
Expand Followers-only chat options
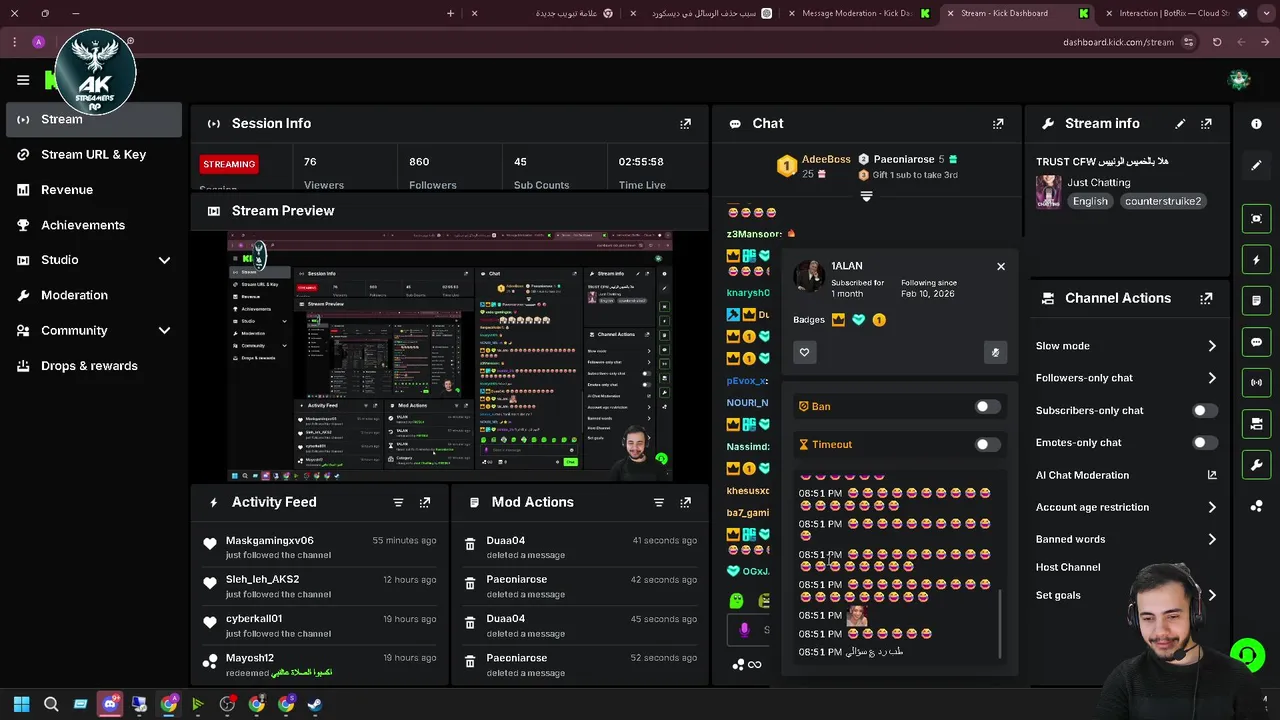coord(1212,378)
